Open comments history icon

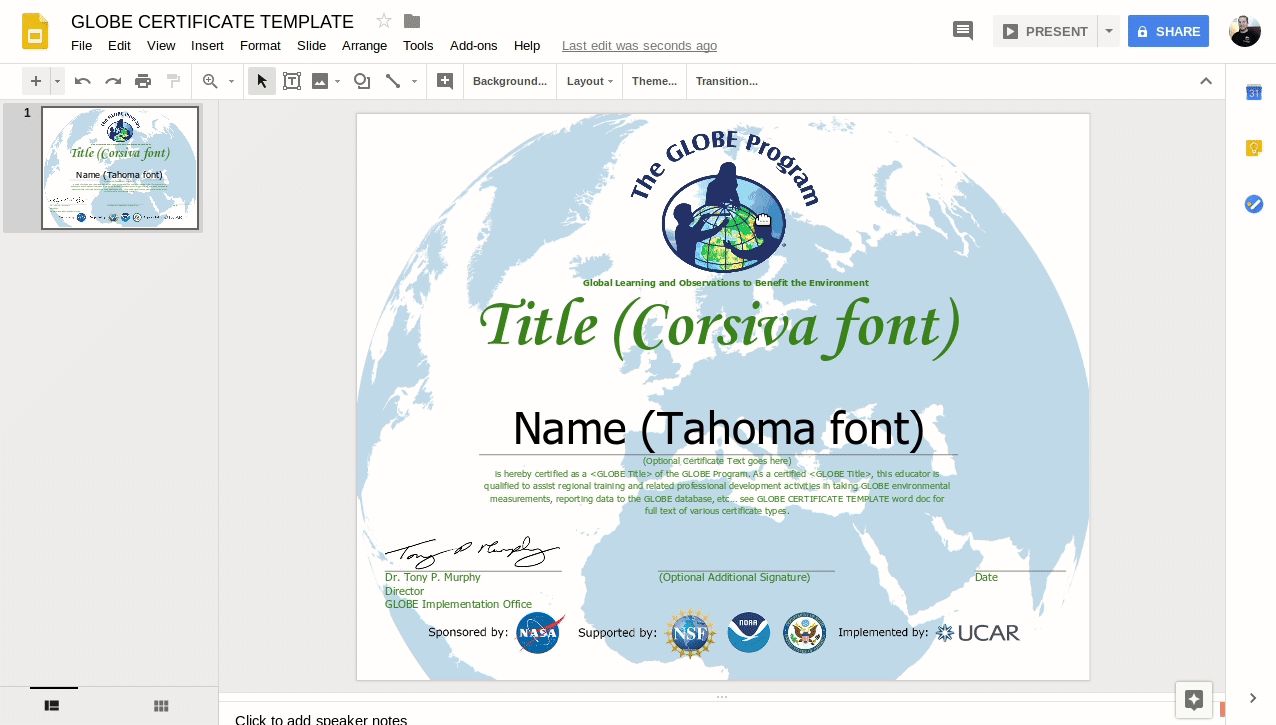pyautogui.click(x=963, y=31)
